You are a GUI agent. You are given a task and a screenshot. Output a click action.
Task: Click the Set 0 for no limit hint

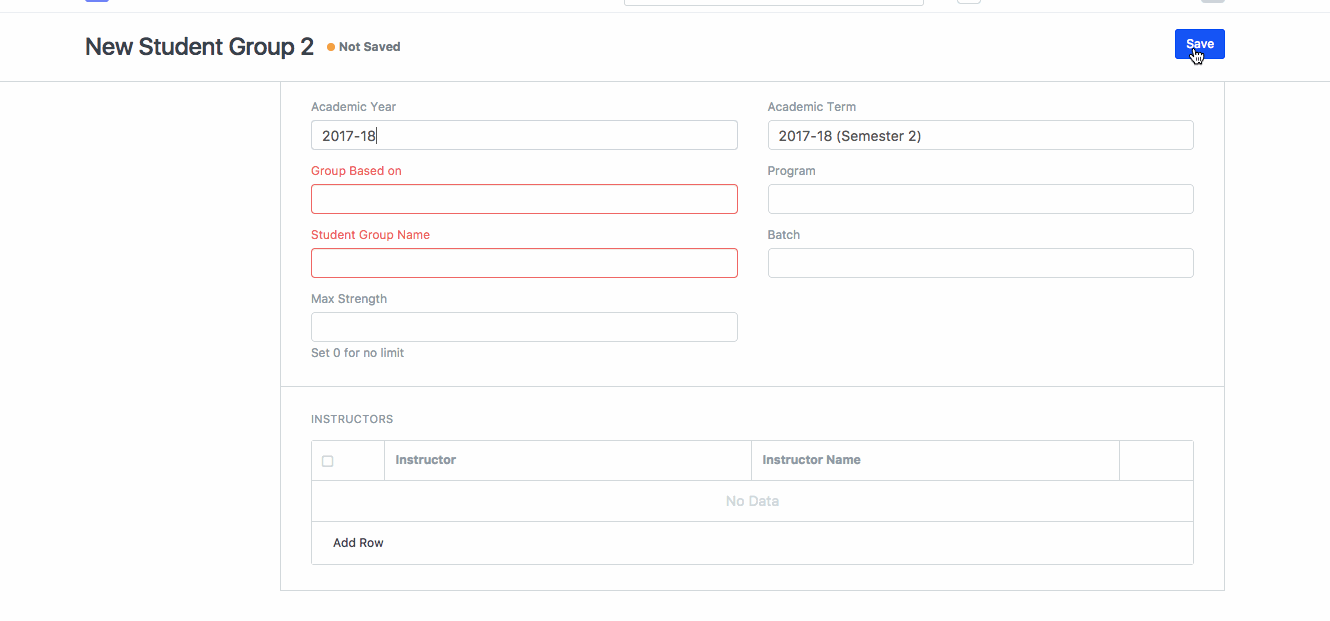point(357,353)
